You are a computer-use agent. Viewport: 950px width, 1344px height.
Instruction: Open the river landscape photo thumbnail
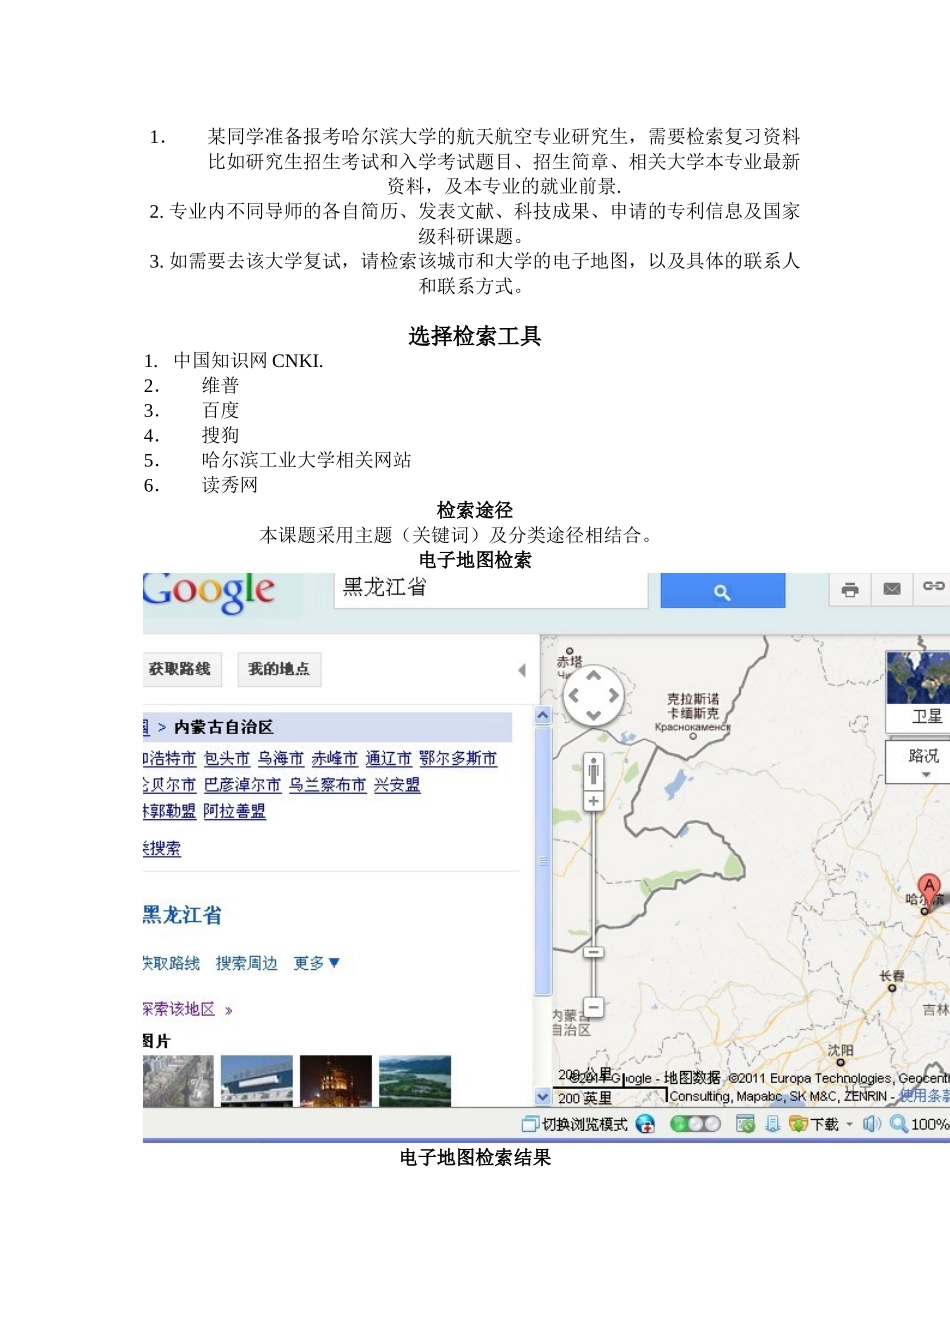415,1081
